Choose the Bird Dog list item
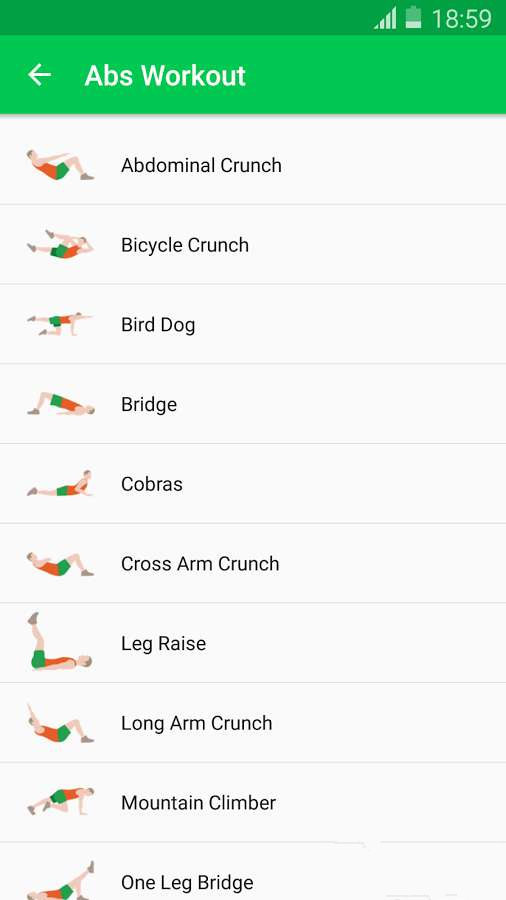 click(253, 324)
